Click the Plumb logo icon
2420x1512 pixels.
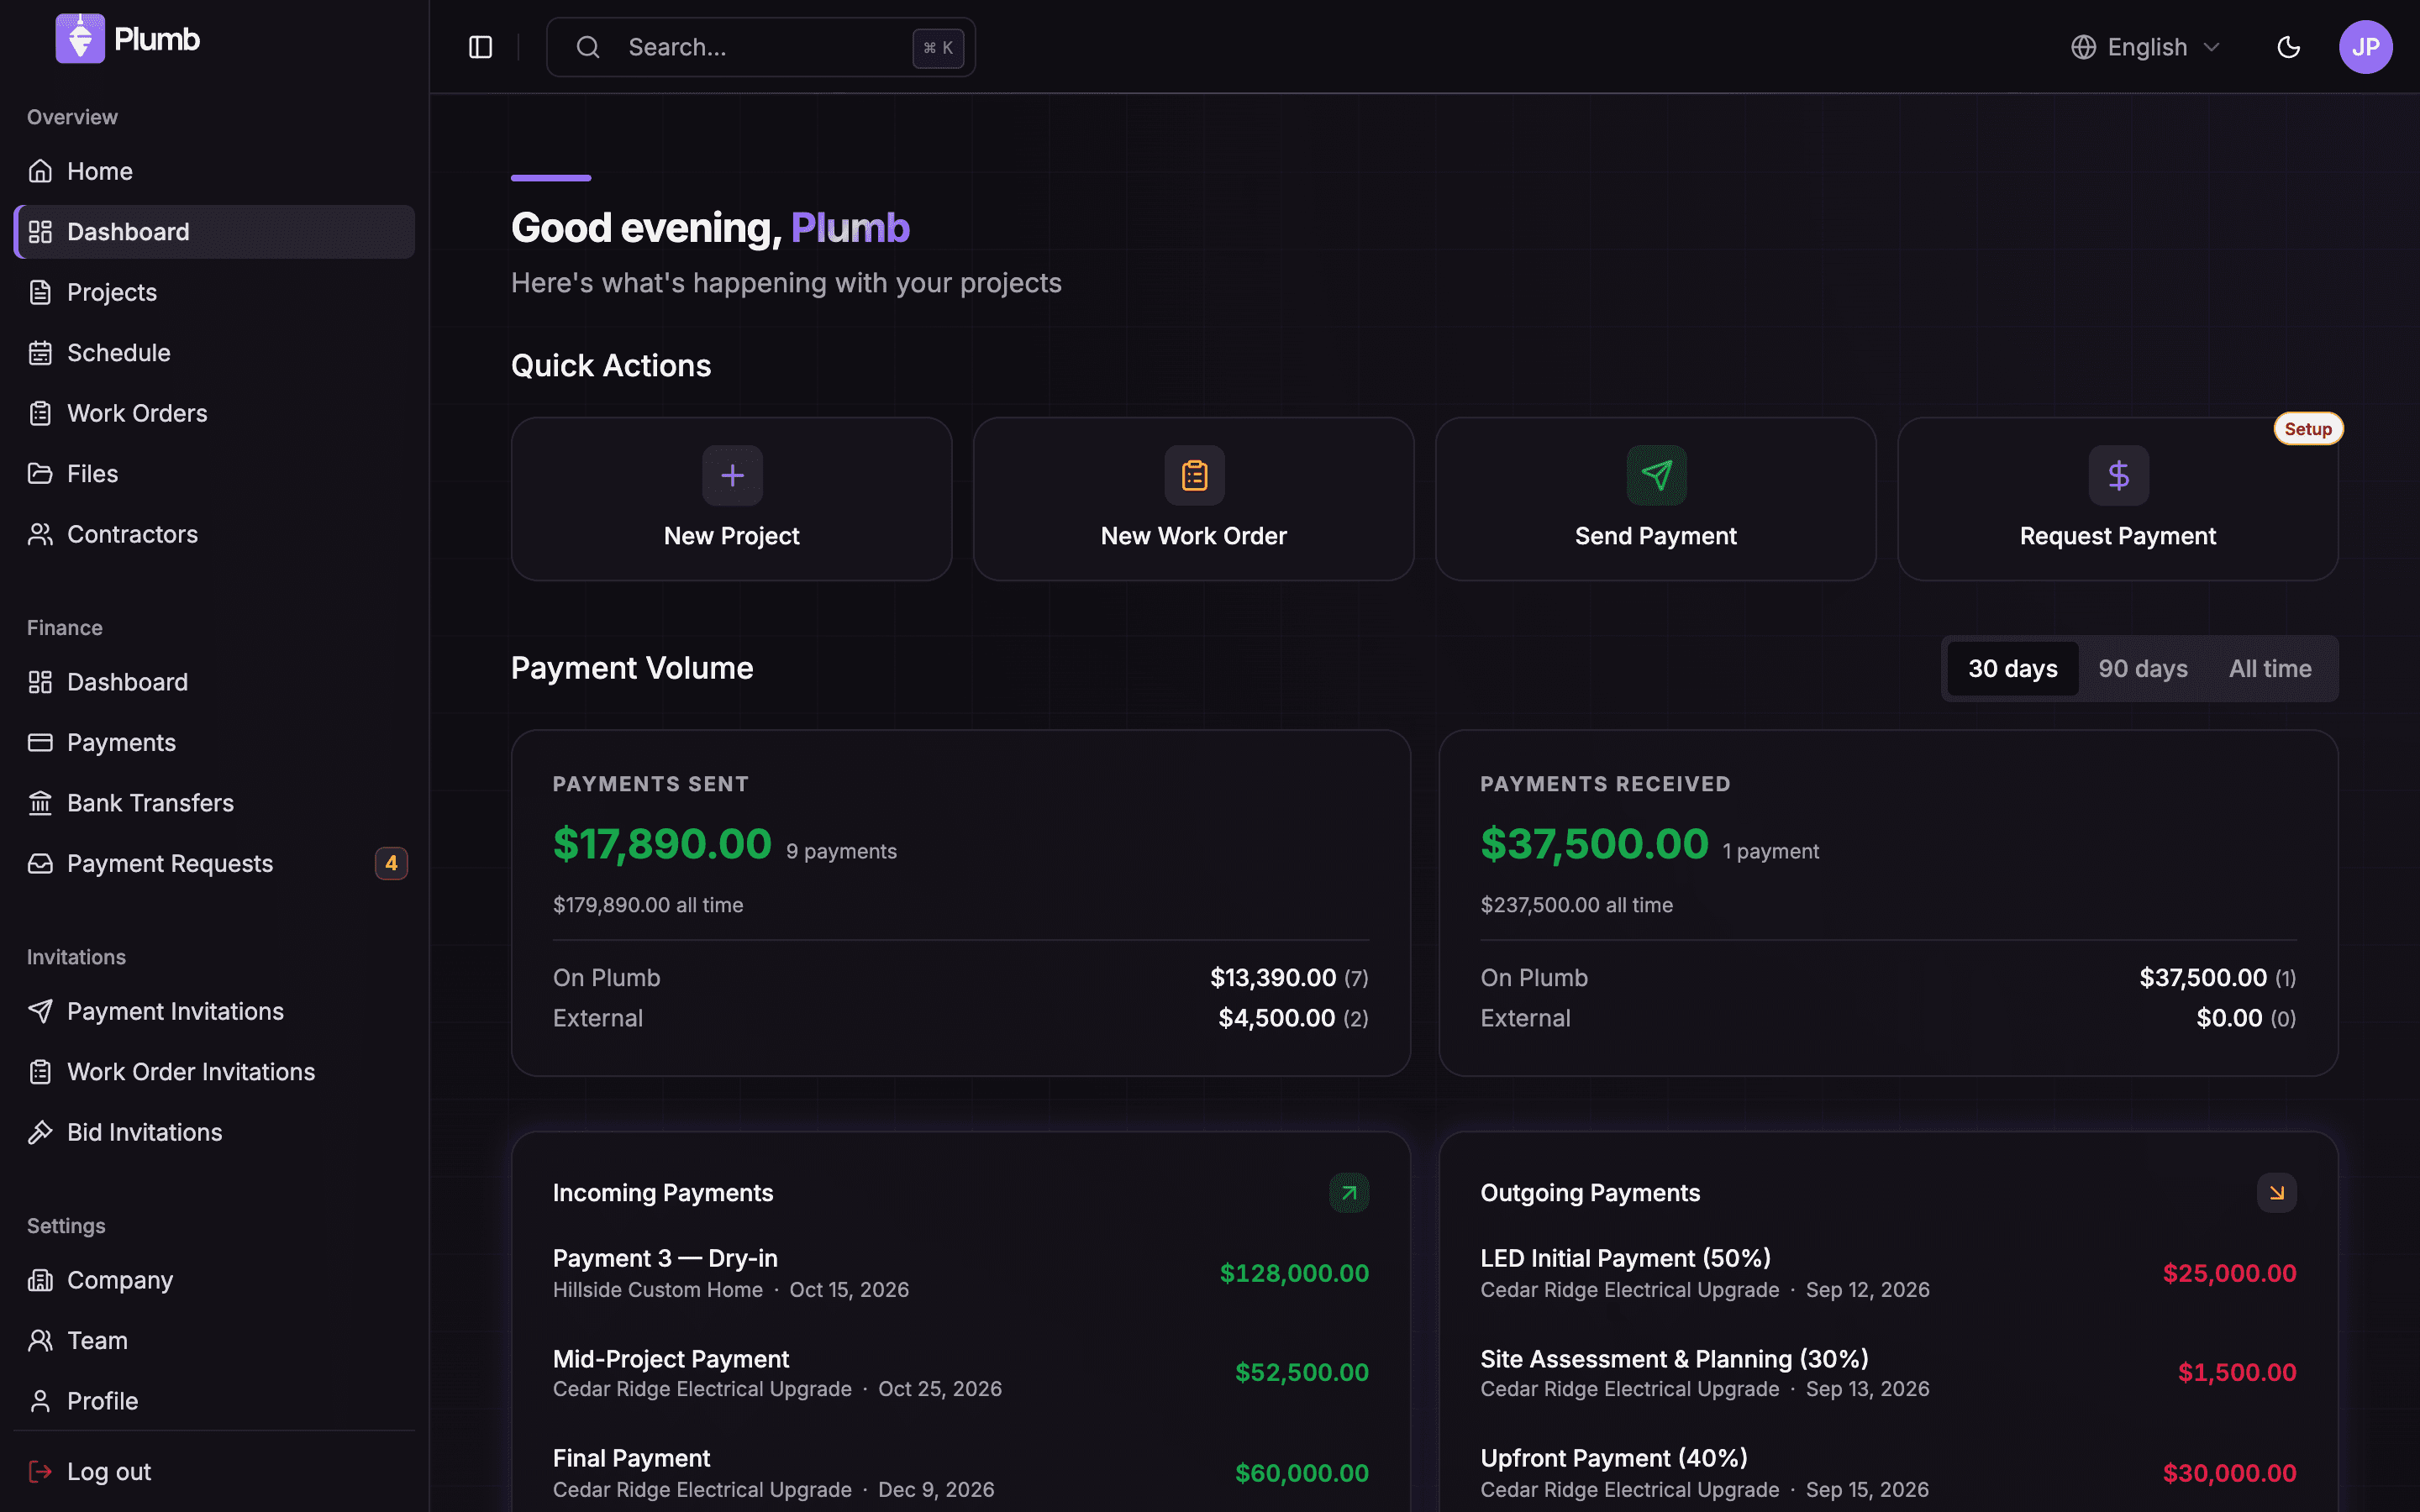[x=80, y=38]
